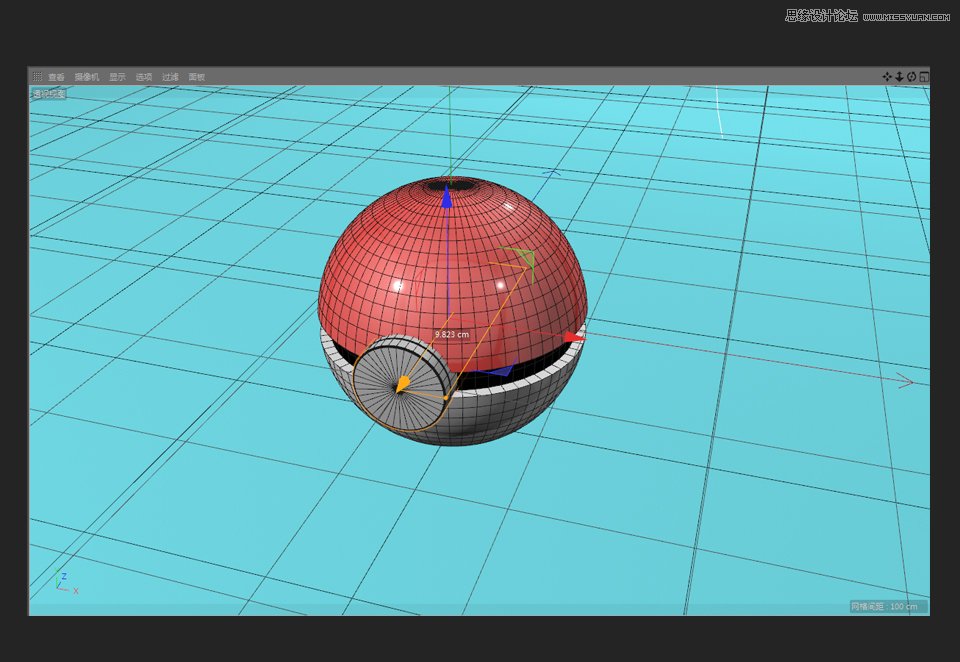This screenshot has height=662, width=960.
Task: Open the 选项 options menu
Action: (146, 75)
